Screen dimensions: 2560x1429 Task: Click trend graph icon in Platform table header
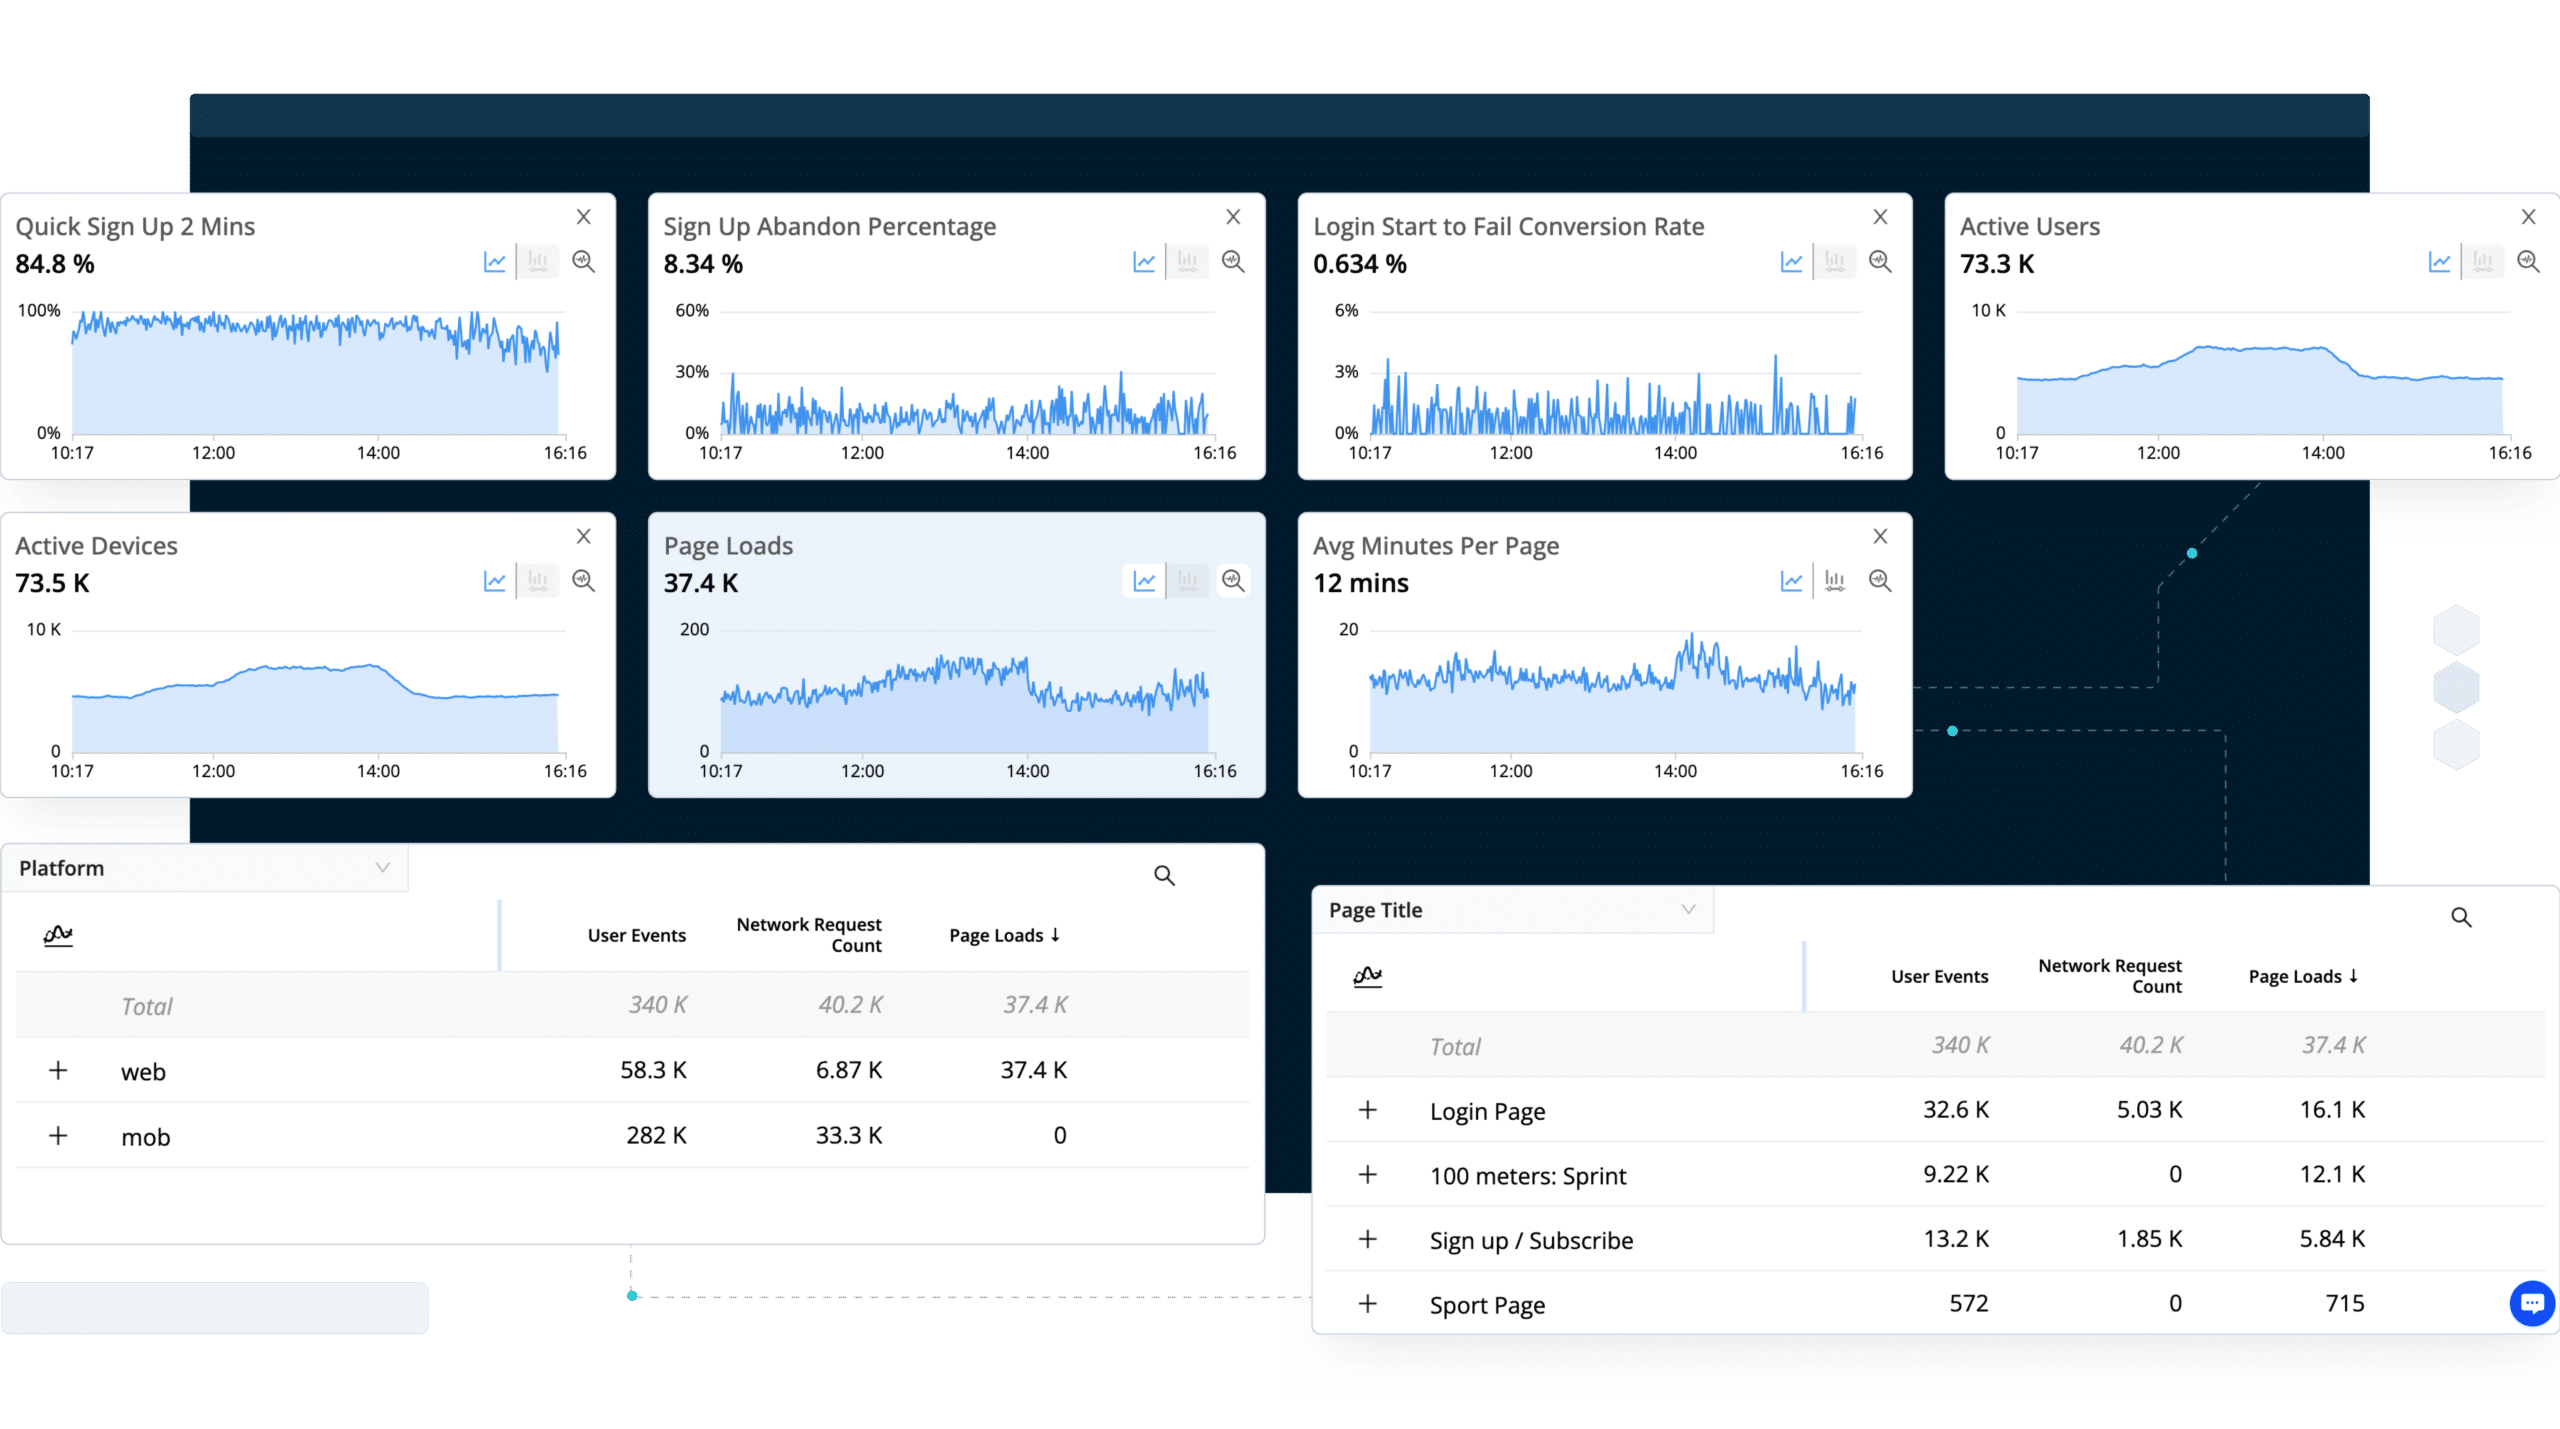coord(58,935)
